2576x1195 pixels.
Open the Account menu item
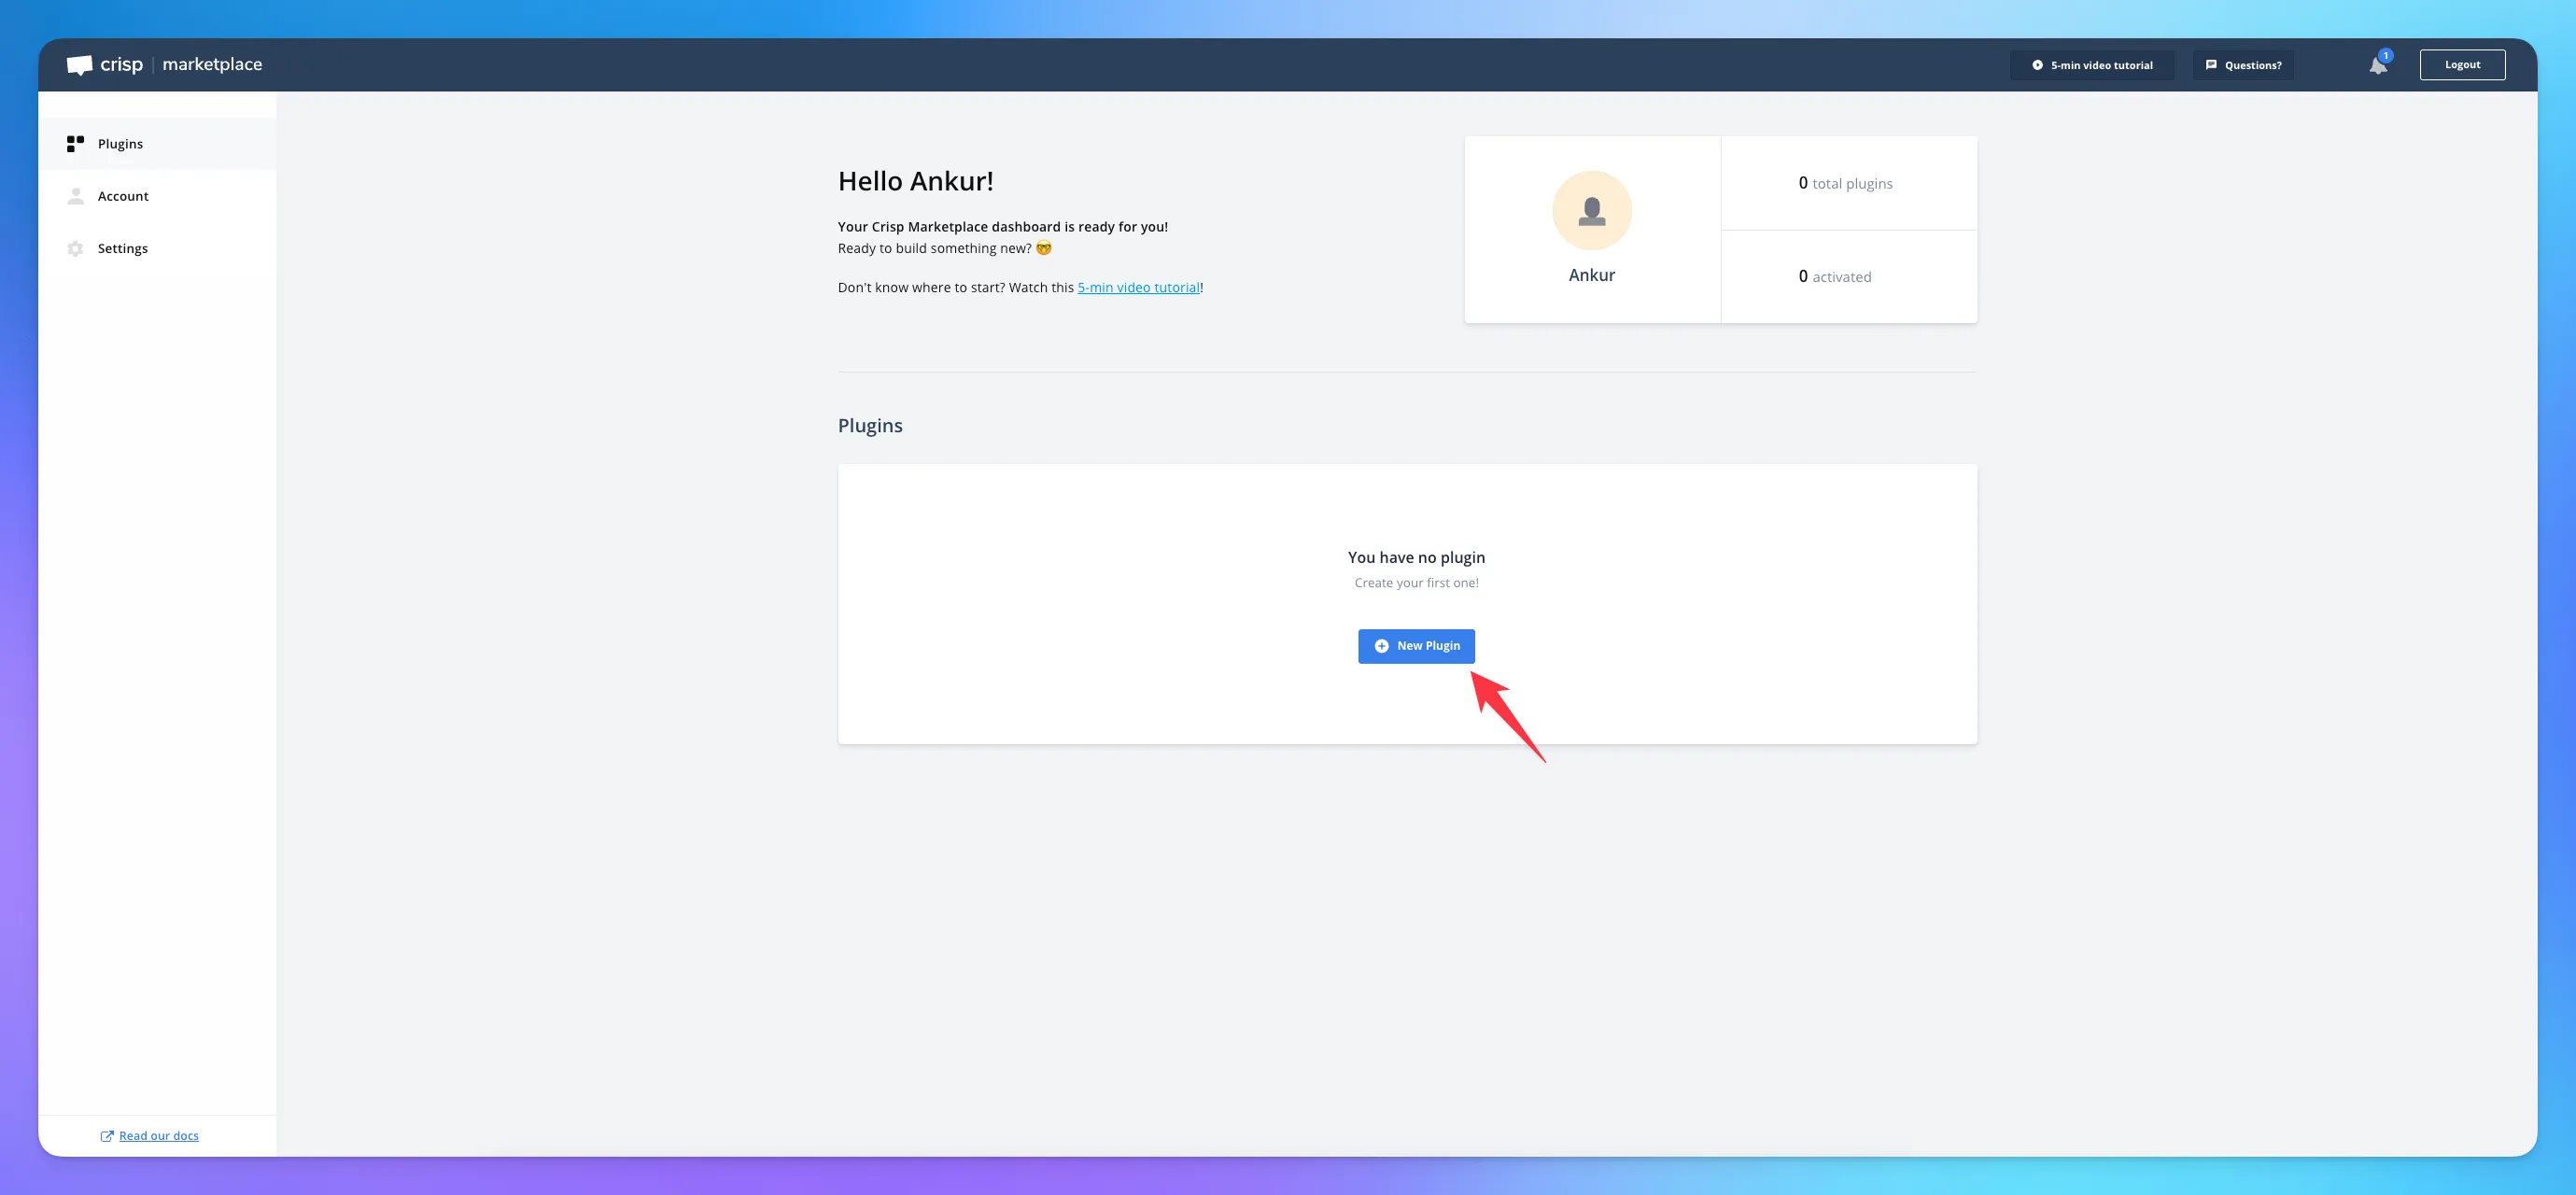157,196
